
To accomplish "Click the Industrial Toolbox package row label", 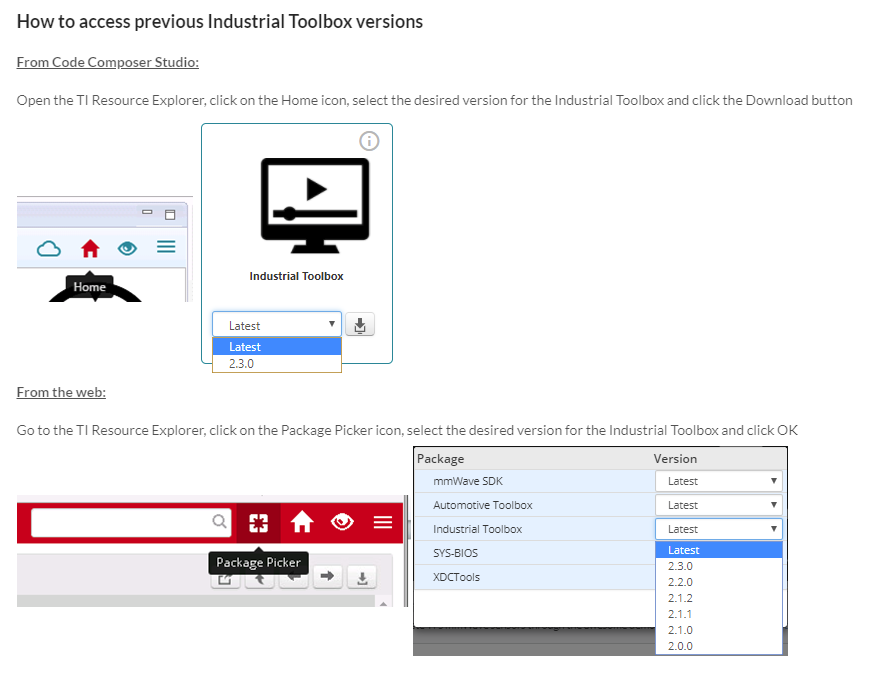I will click(477, 529).
